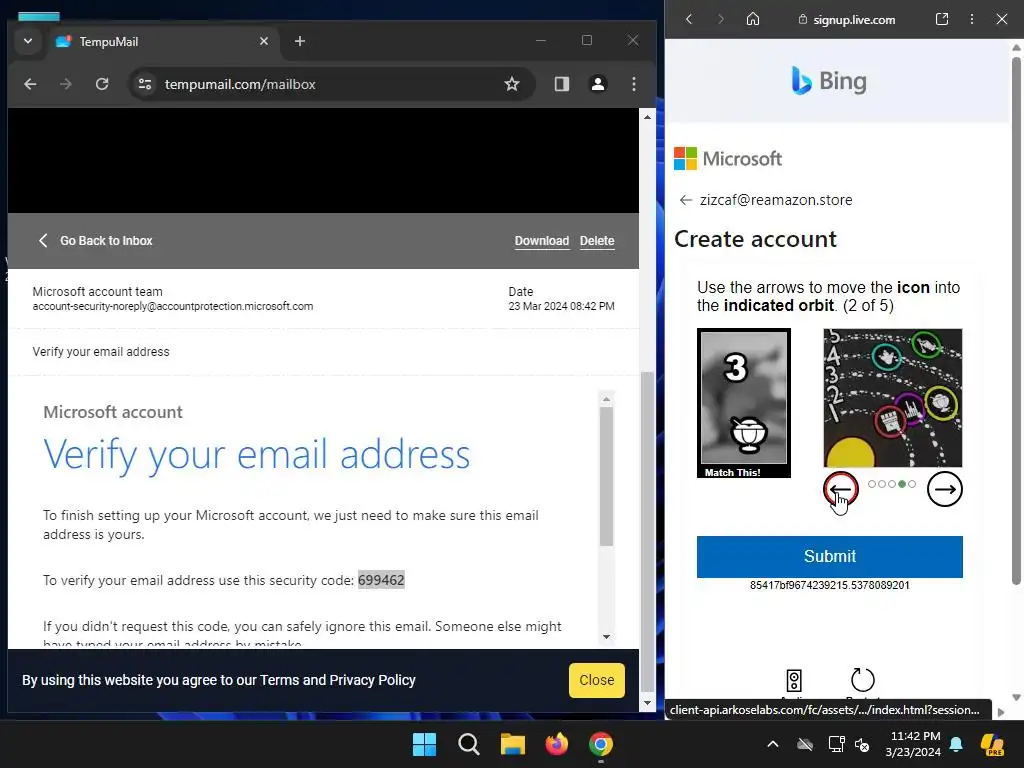Click Chrome back navigation arrow
The width and height of the screenshot is (1024, 768).
point(30,84)
